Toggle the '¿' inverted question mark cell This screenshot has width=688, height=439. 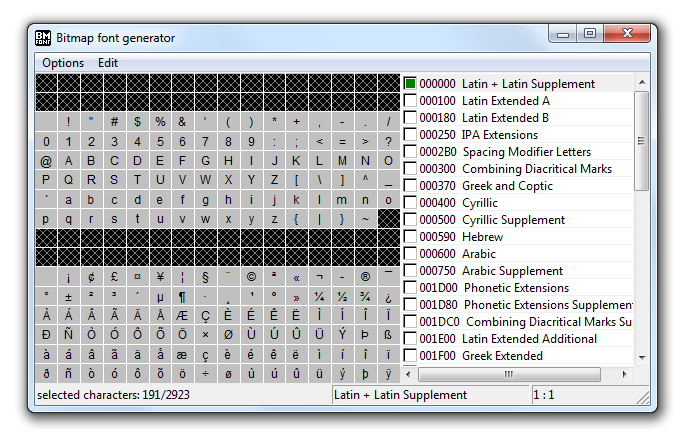(388, 297)
